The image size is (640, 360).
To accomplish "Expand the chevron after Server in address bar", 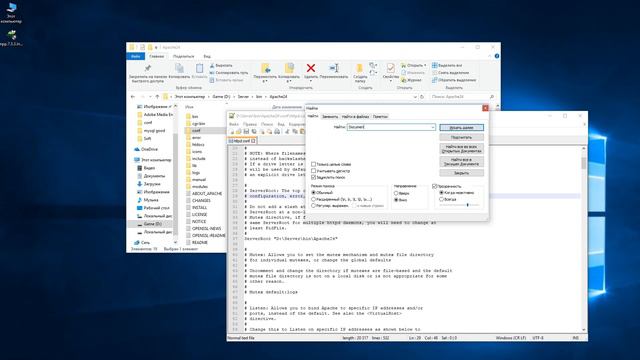I will 252,97.
